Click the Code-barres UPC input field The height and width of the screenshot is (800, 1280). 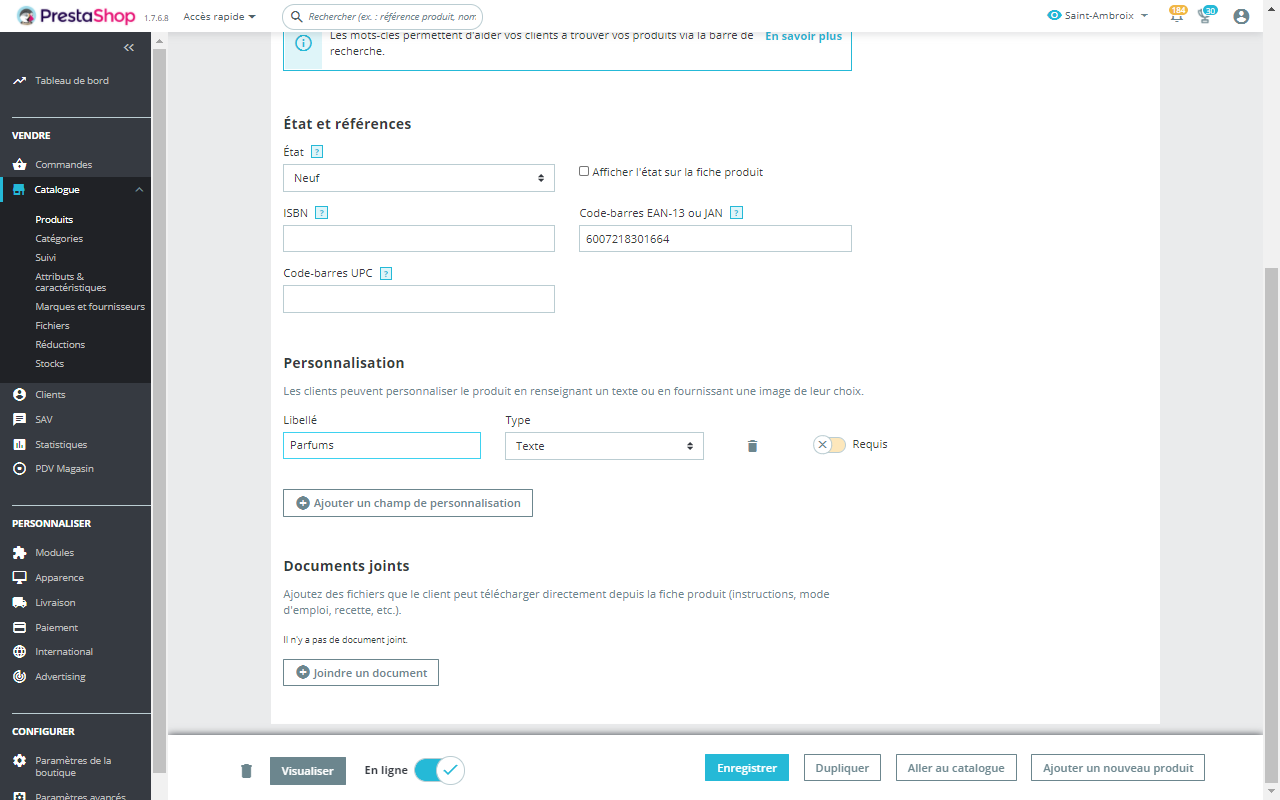coord(419,299)
